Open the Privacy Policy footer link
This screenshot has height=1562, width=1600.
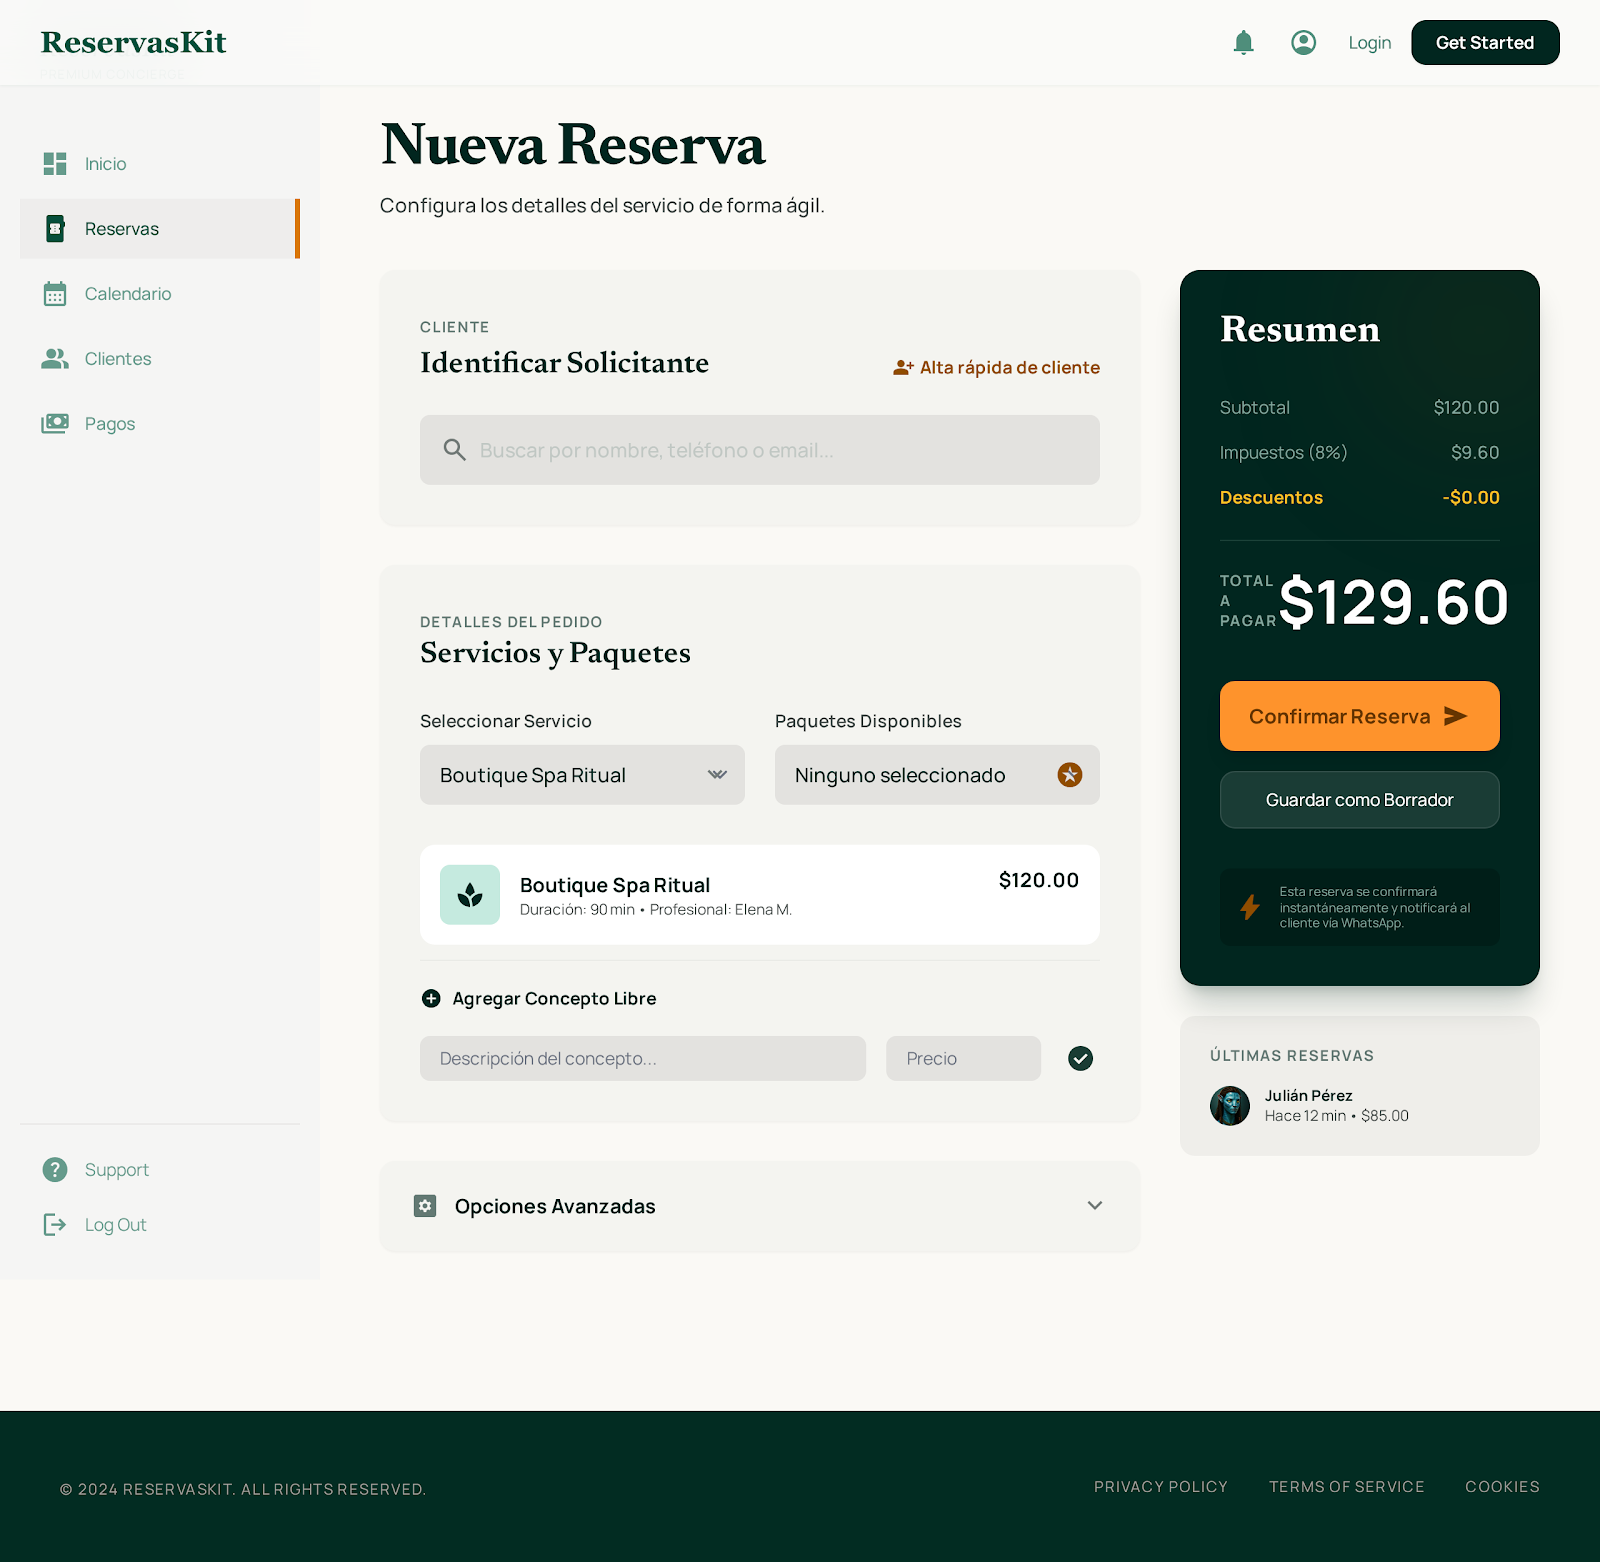[x=1160, y=1487]
